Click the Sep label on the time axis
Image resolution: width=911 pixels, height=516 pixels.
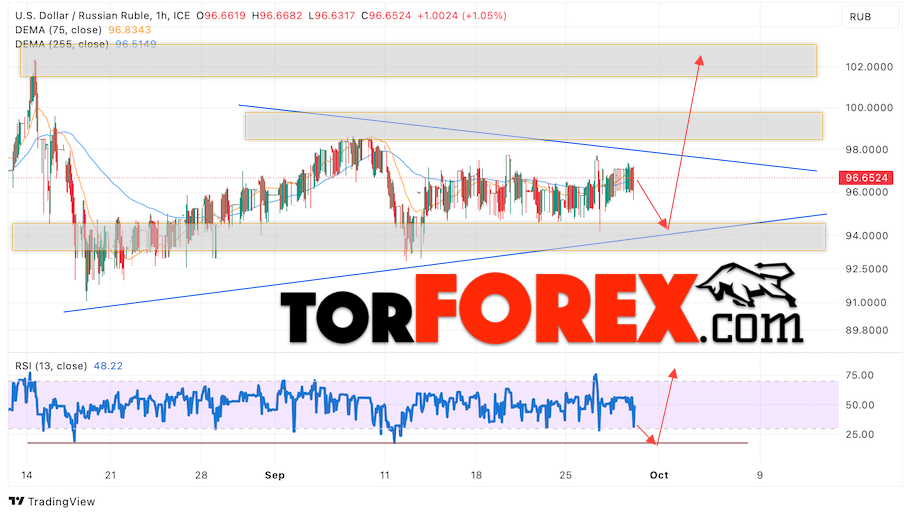tap(275, 475)
